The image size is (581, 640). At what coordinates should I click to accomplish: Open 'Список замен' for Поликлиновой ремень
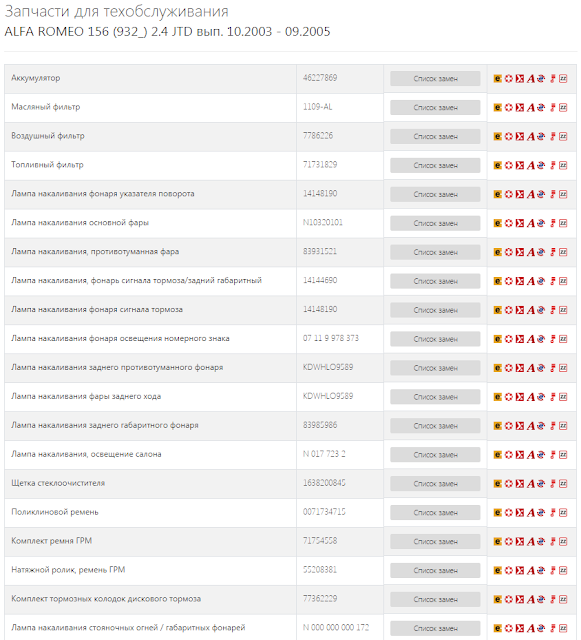pos(435,513)
